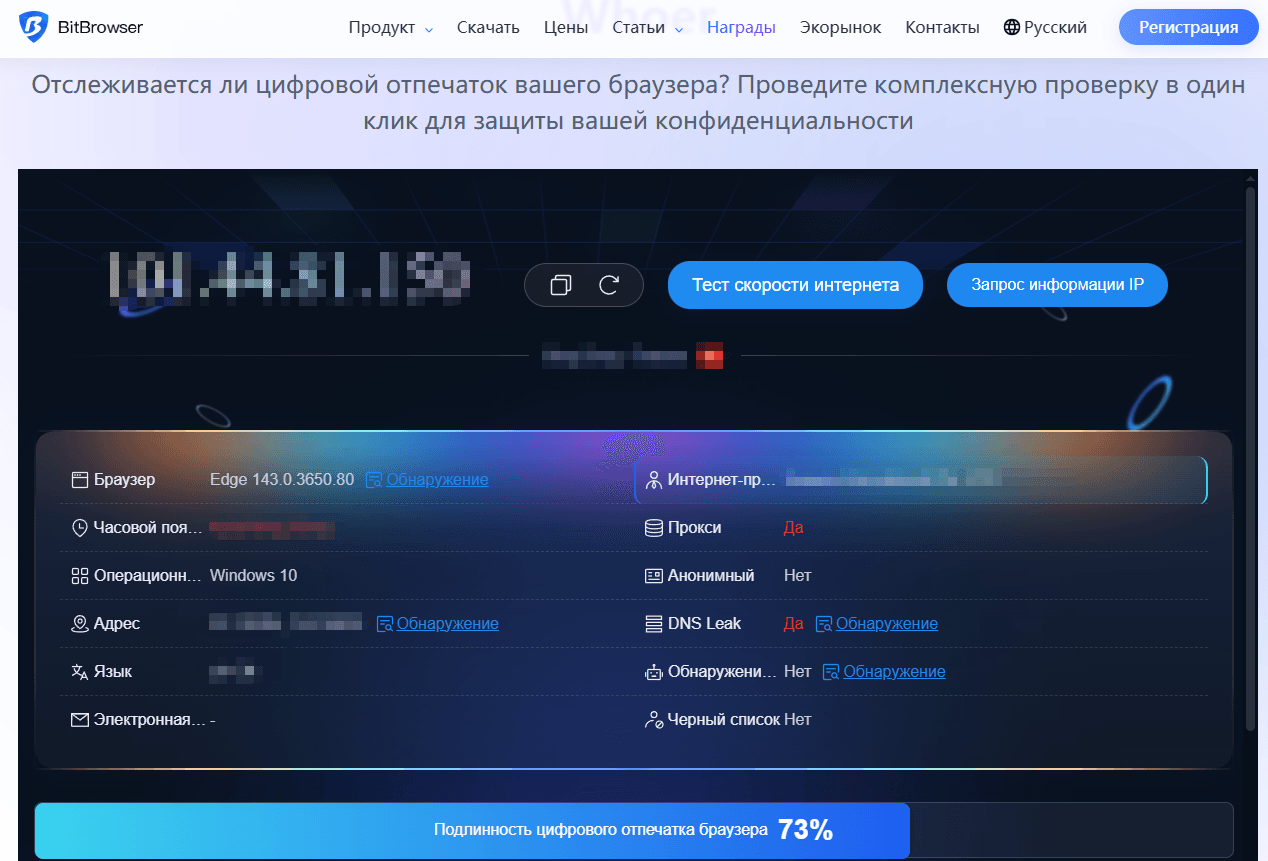Image resolution: width=1268 pixels, height=861 pixels.
Task: Click the Часовой пояс clock icon
Action: (80, 528)
